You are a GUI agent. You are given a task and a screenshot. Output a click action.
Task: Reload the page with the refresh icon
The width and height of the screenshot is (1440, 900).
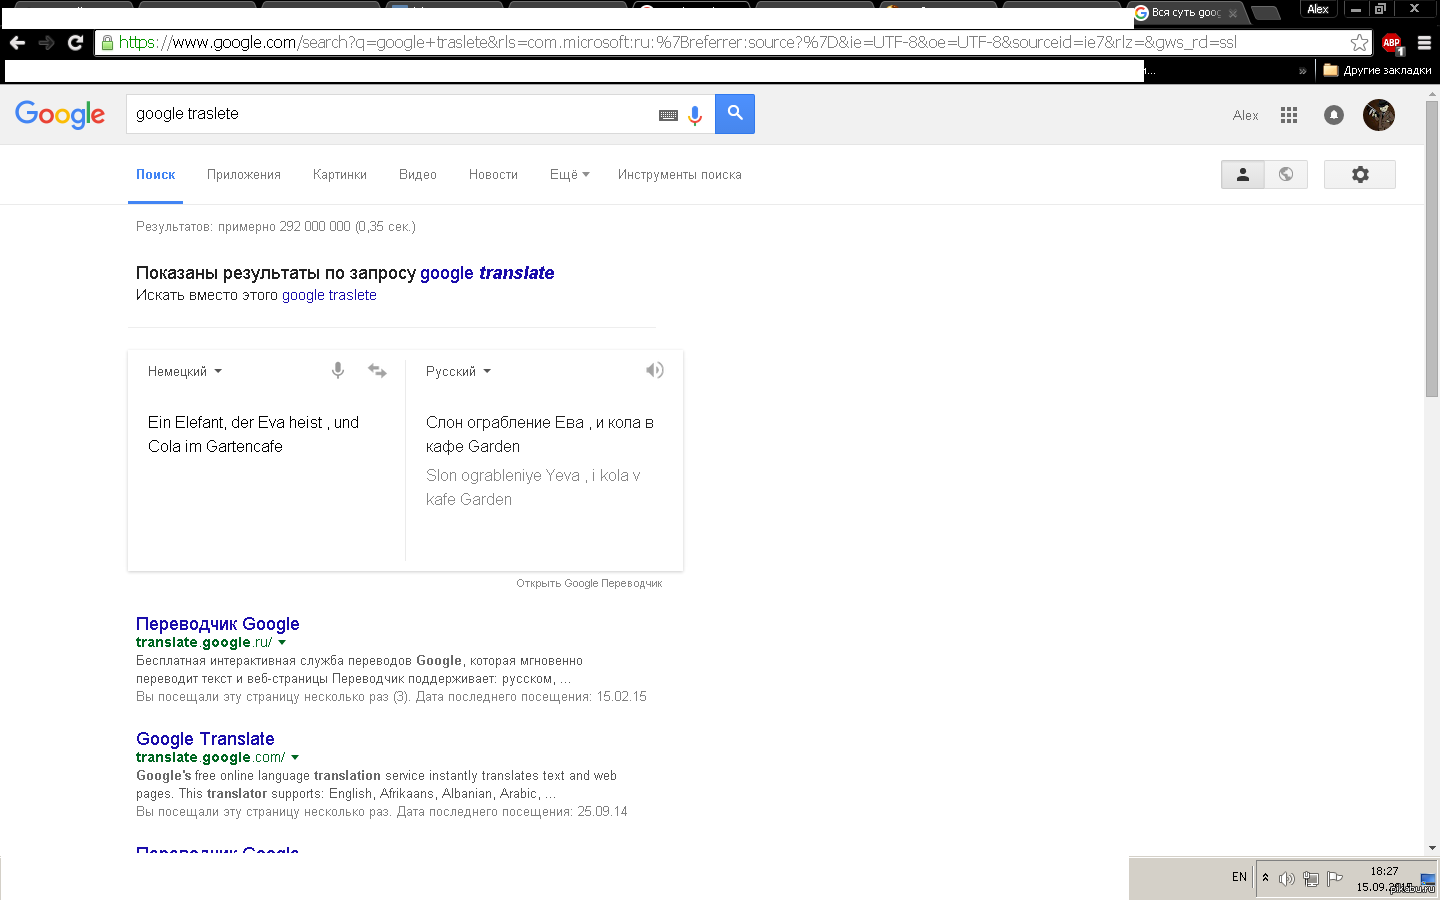(75, 42)
